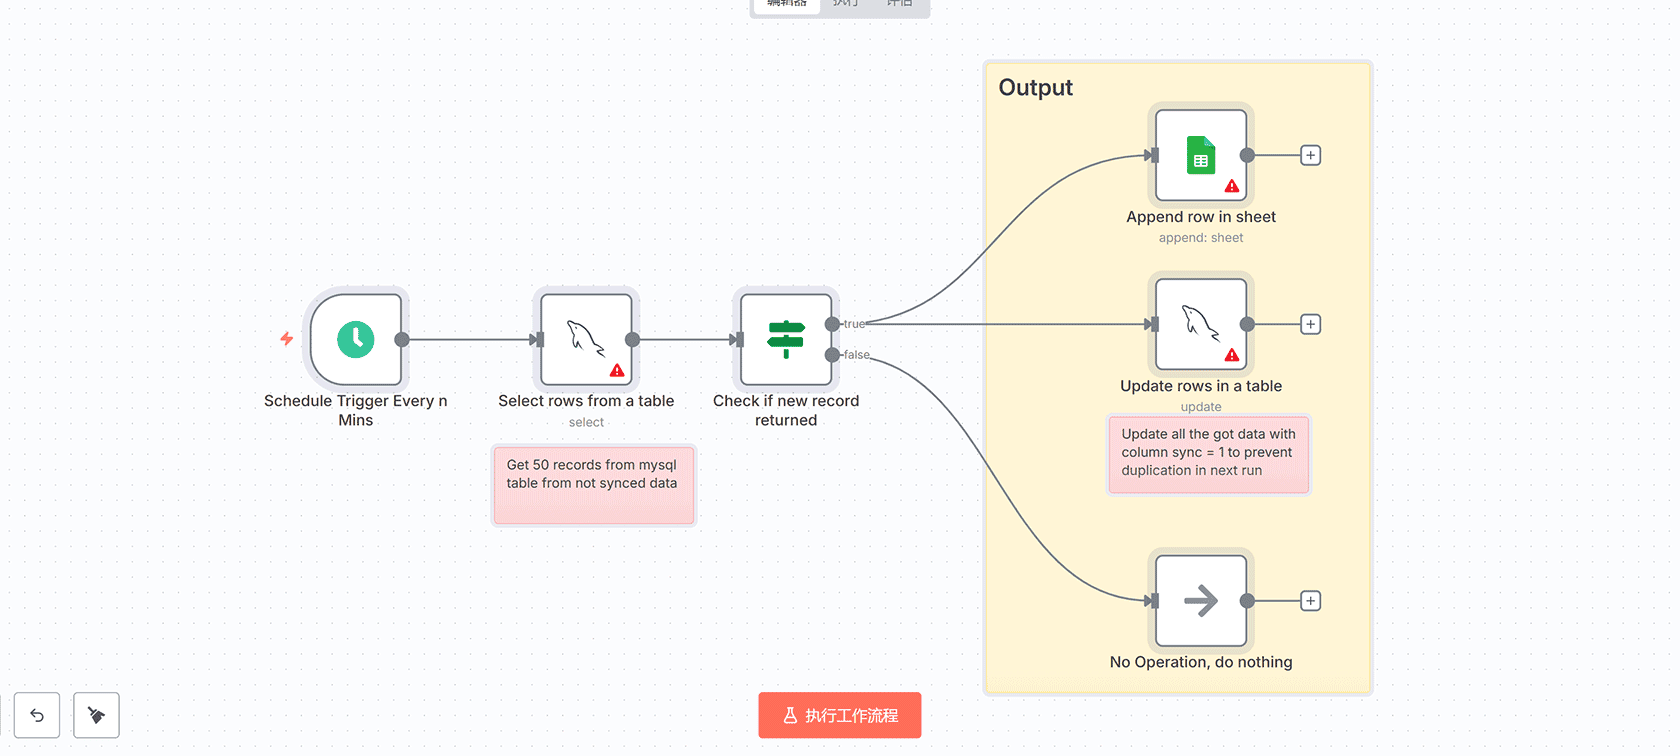
Task: Click the 执行工作流程 button
Action: (x=840, y=715)
